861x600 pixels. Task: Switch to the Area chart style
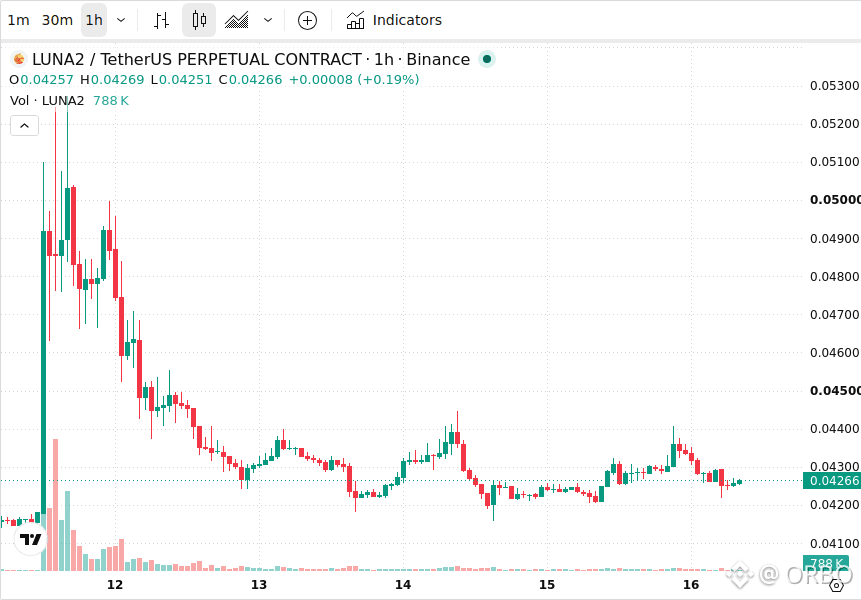[237, 20]
